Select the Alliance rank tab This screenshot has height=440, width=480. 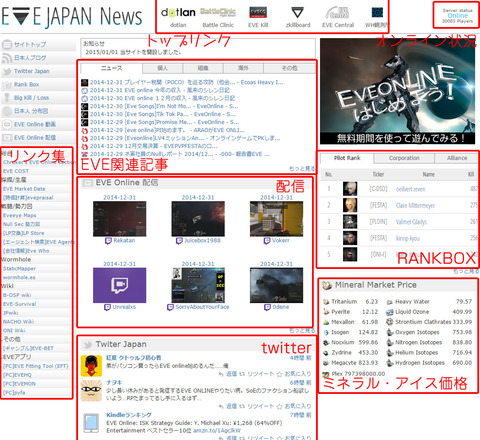point(457,158)
